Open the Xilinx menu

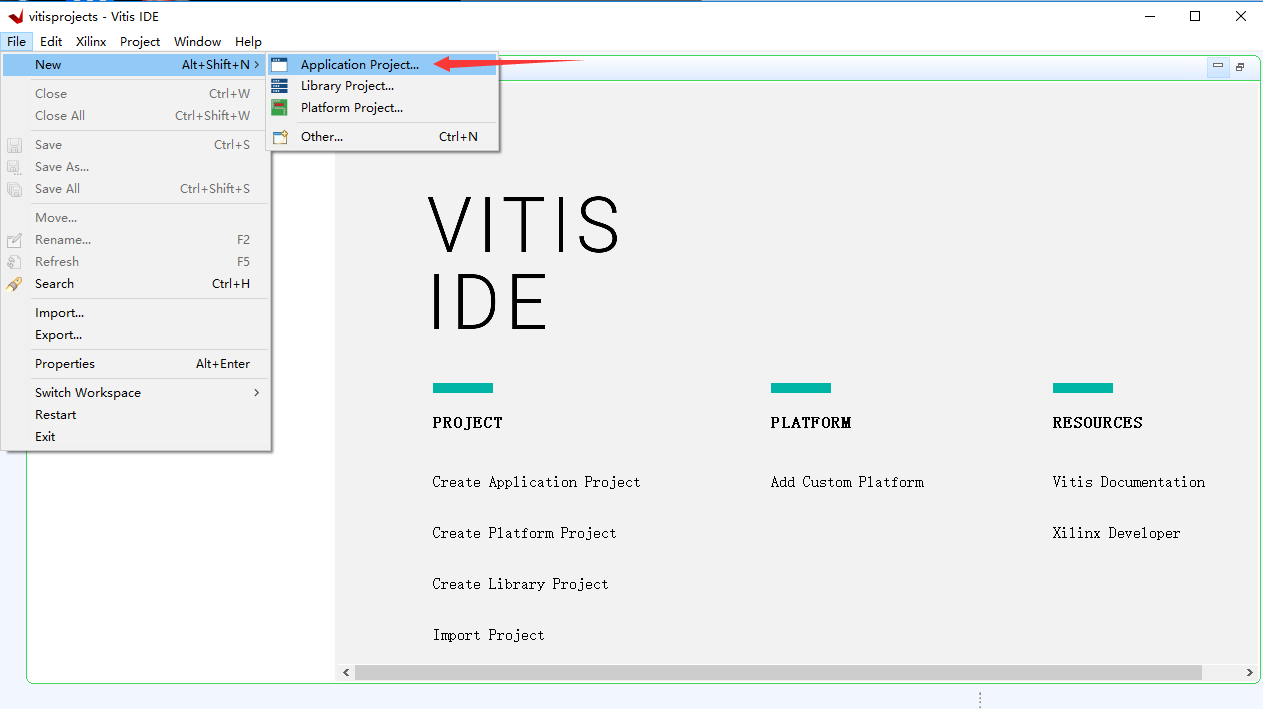(90, 42)
